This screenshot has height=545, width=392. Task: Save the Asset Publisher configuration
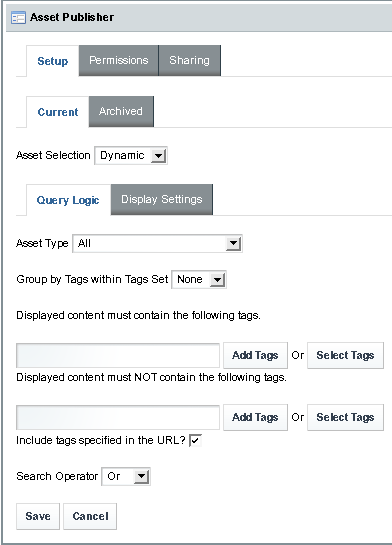pos(38,516)
